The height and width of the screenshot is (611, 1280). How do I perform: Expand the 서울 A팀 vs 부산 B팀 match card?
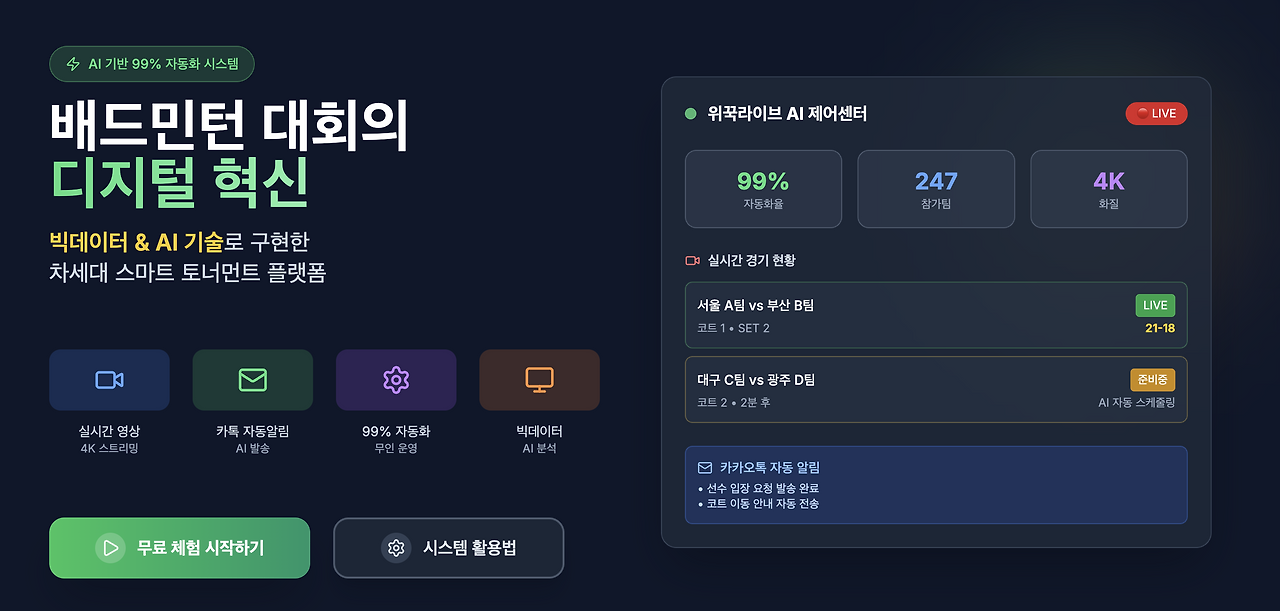[x=936, y=314]
